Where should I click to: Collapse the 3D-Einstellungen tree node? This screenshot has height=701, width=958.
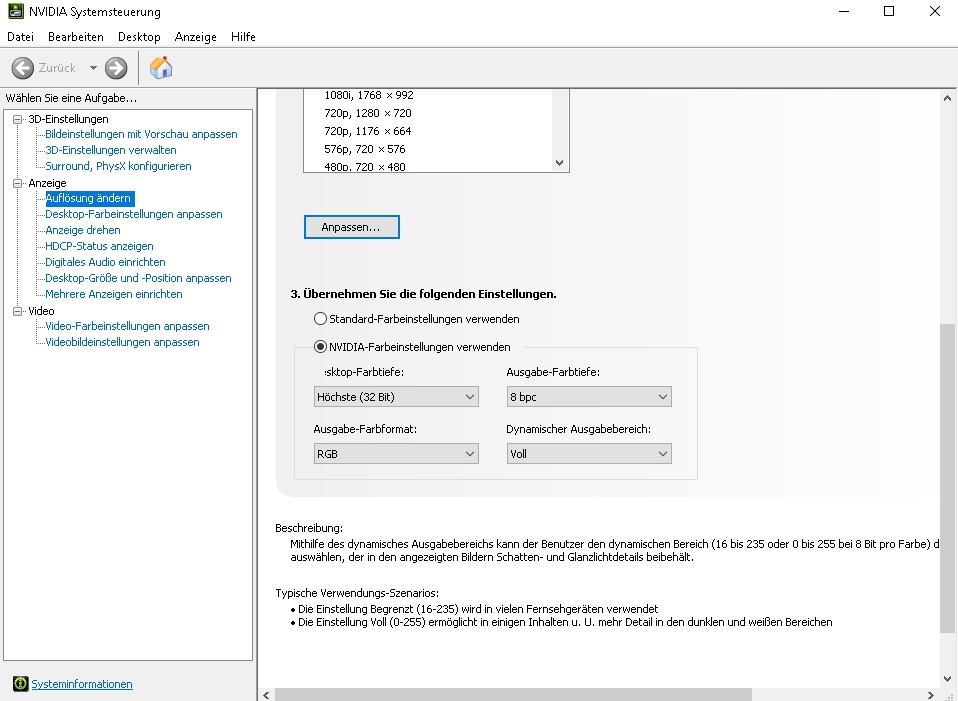(x=18, y=119)
